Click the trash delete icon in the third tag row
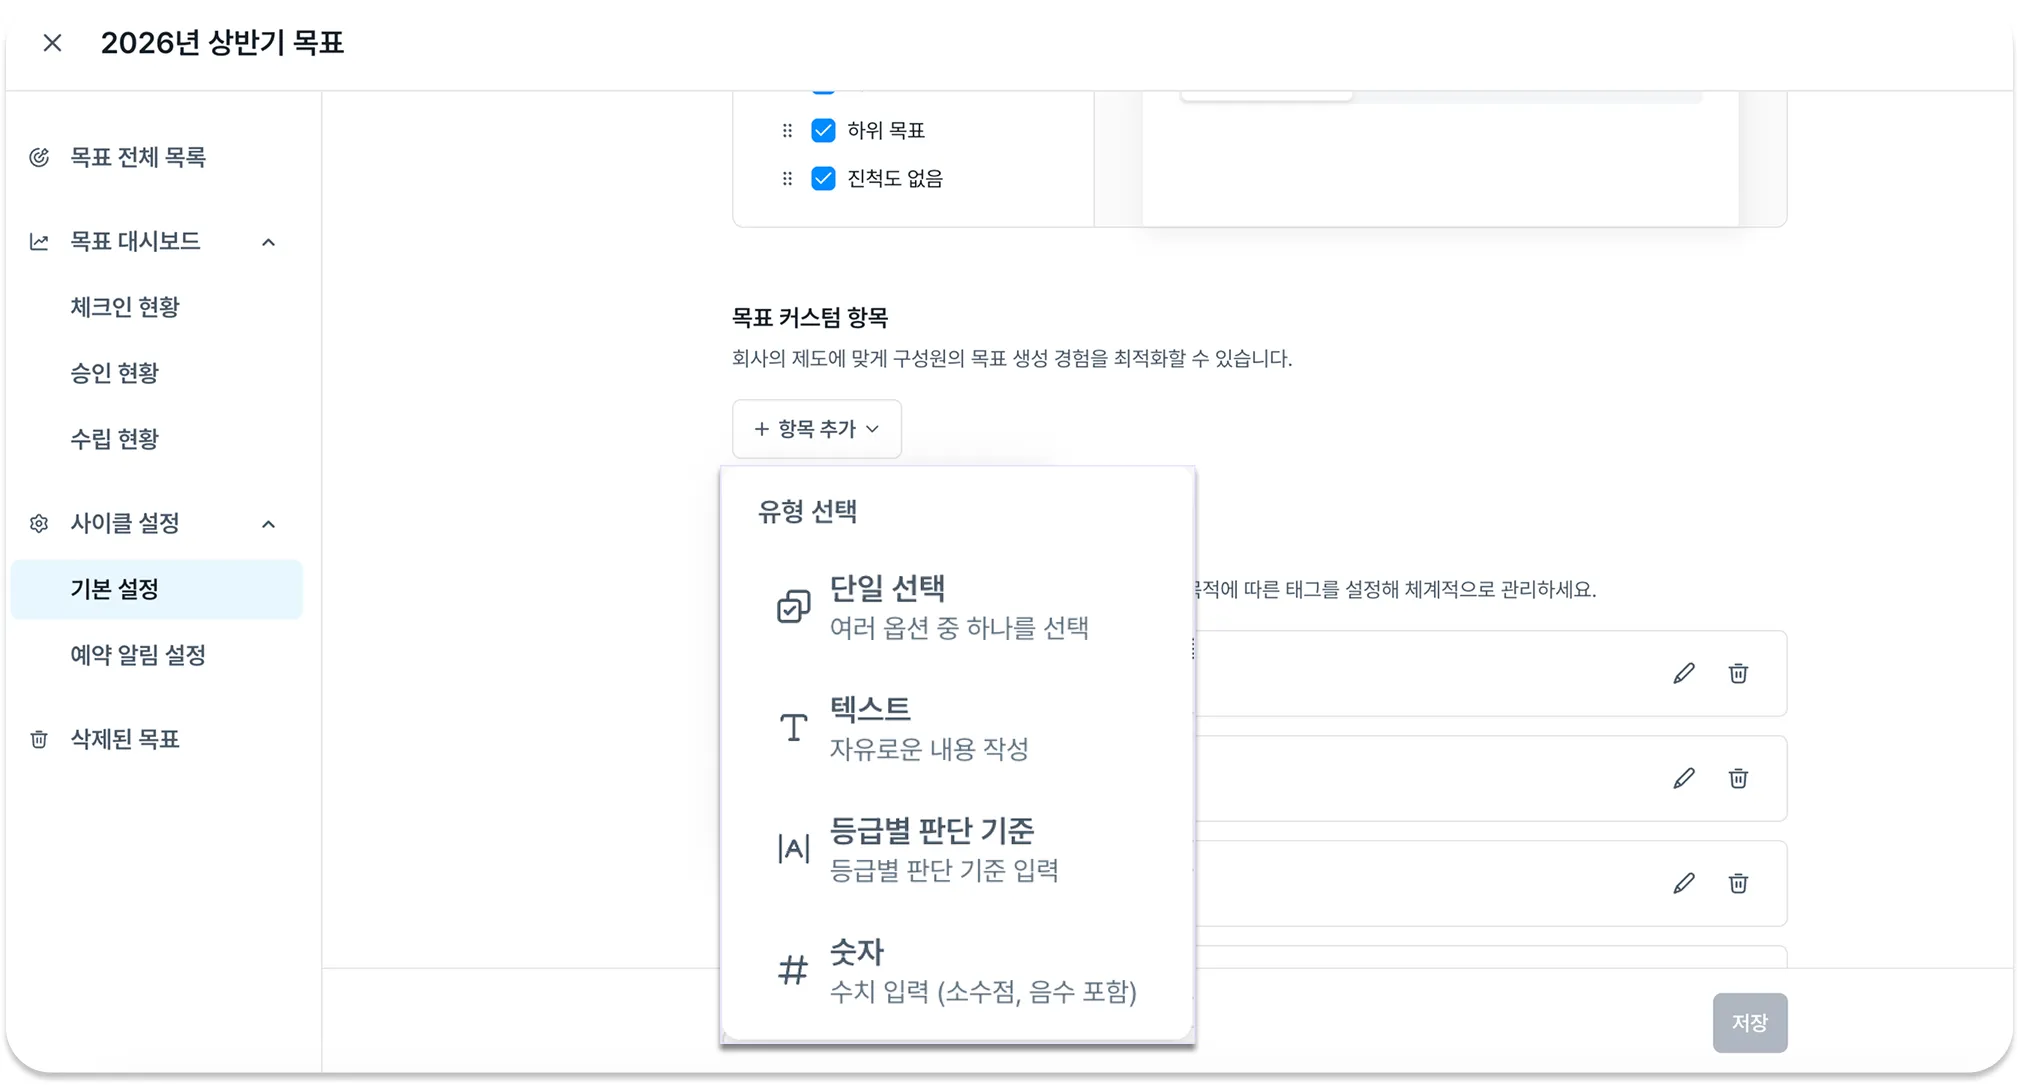 [1738, 883]
